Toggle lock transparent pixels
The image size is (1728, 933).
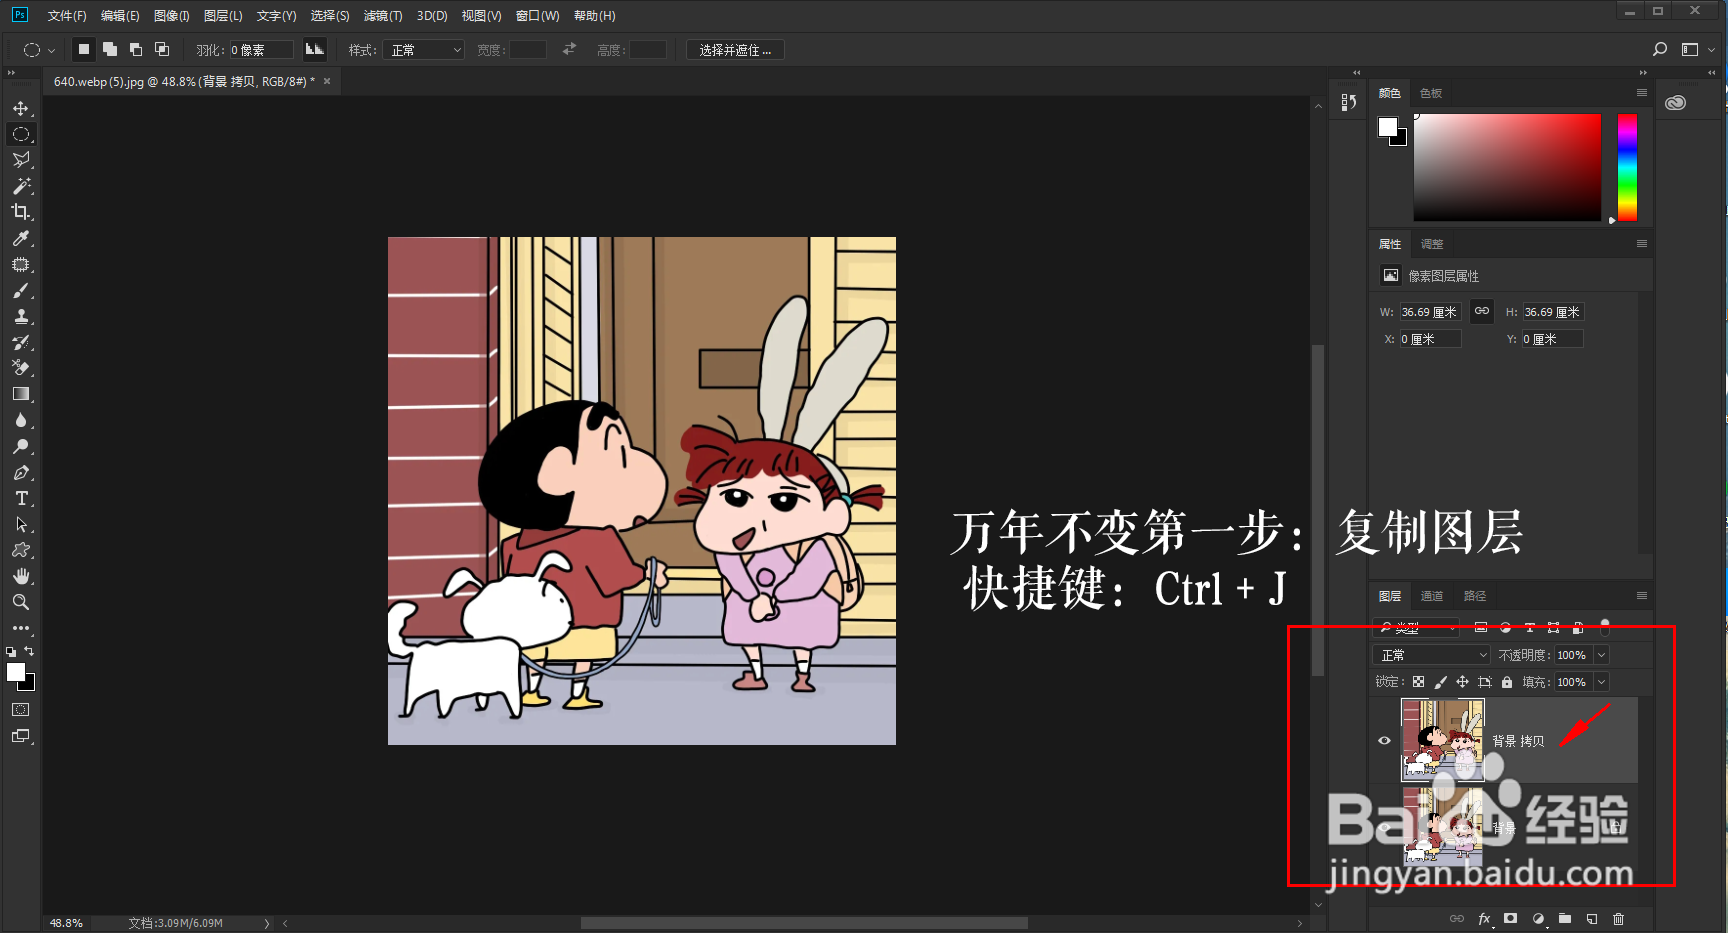tap(1418, 682)
